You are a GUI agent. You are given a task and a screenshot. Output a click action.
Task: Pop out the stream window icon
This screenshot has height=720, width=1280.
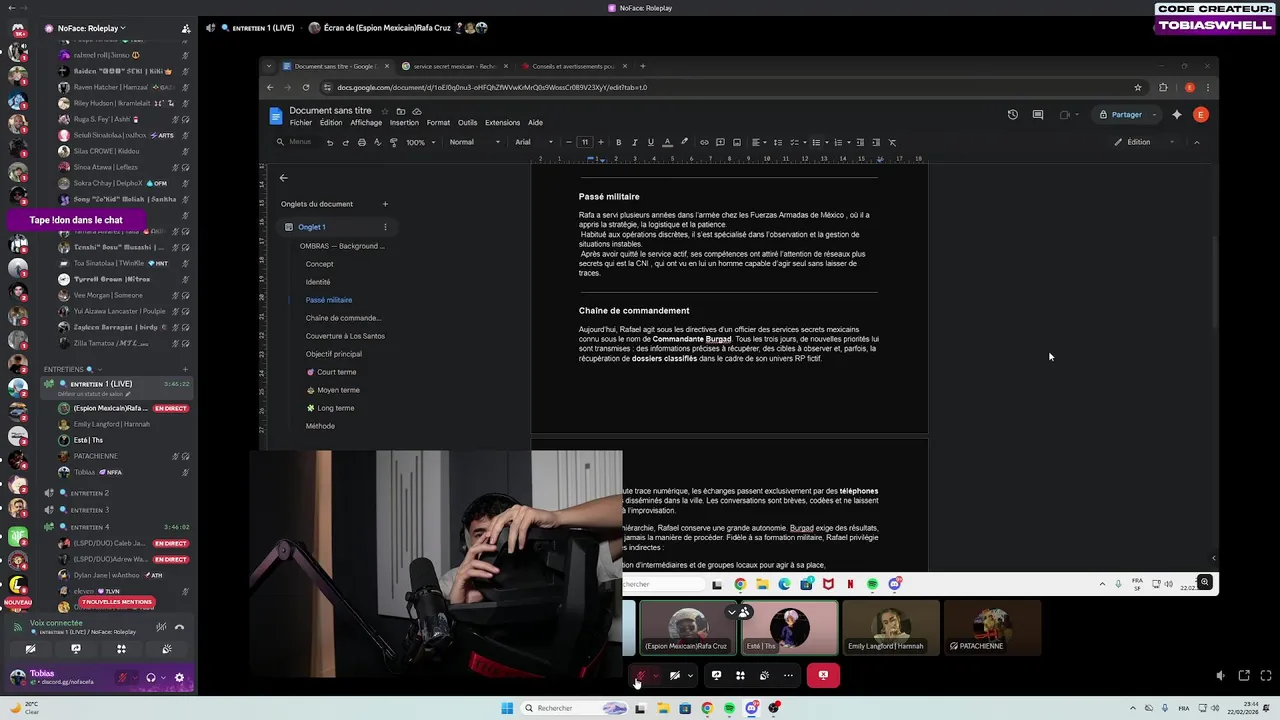coord(1244,676)
